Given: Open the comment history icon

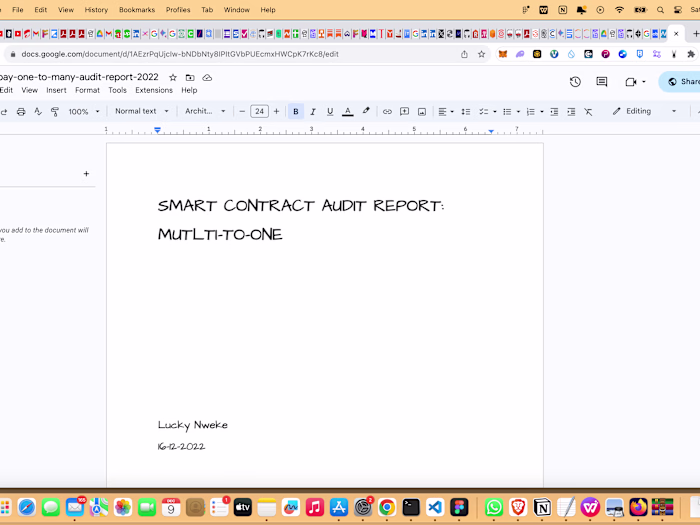Looking at the screenshot, I should point(602,82).
